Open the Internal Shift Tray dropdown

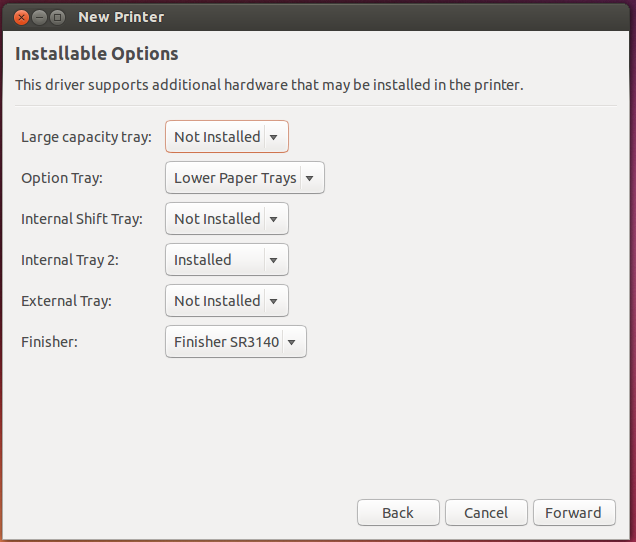226,219
